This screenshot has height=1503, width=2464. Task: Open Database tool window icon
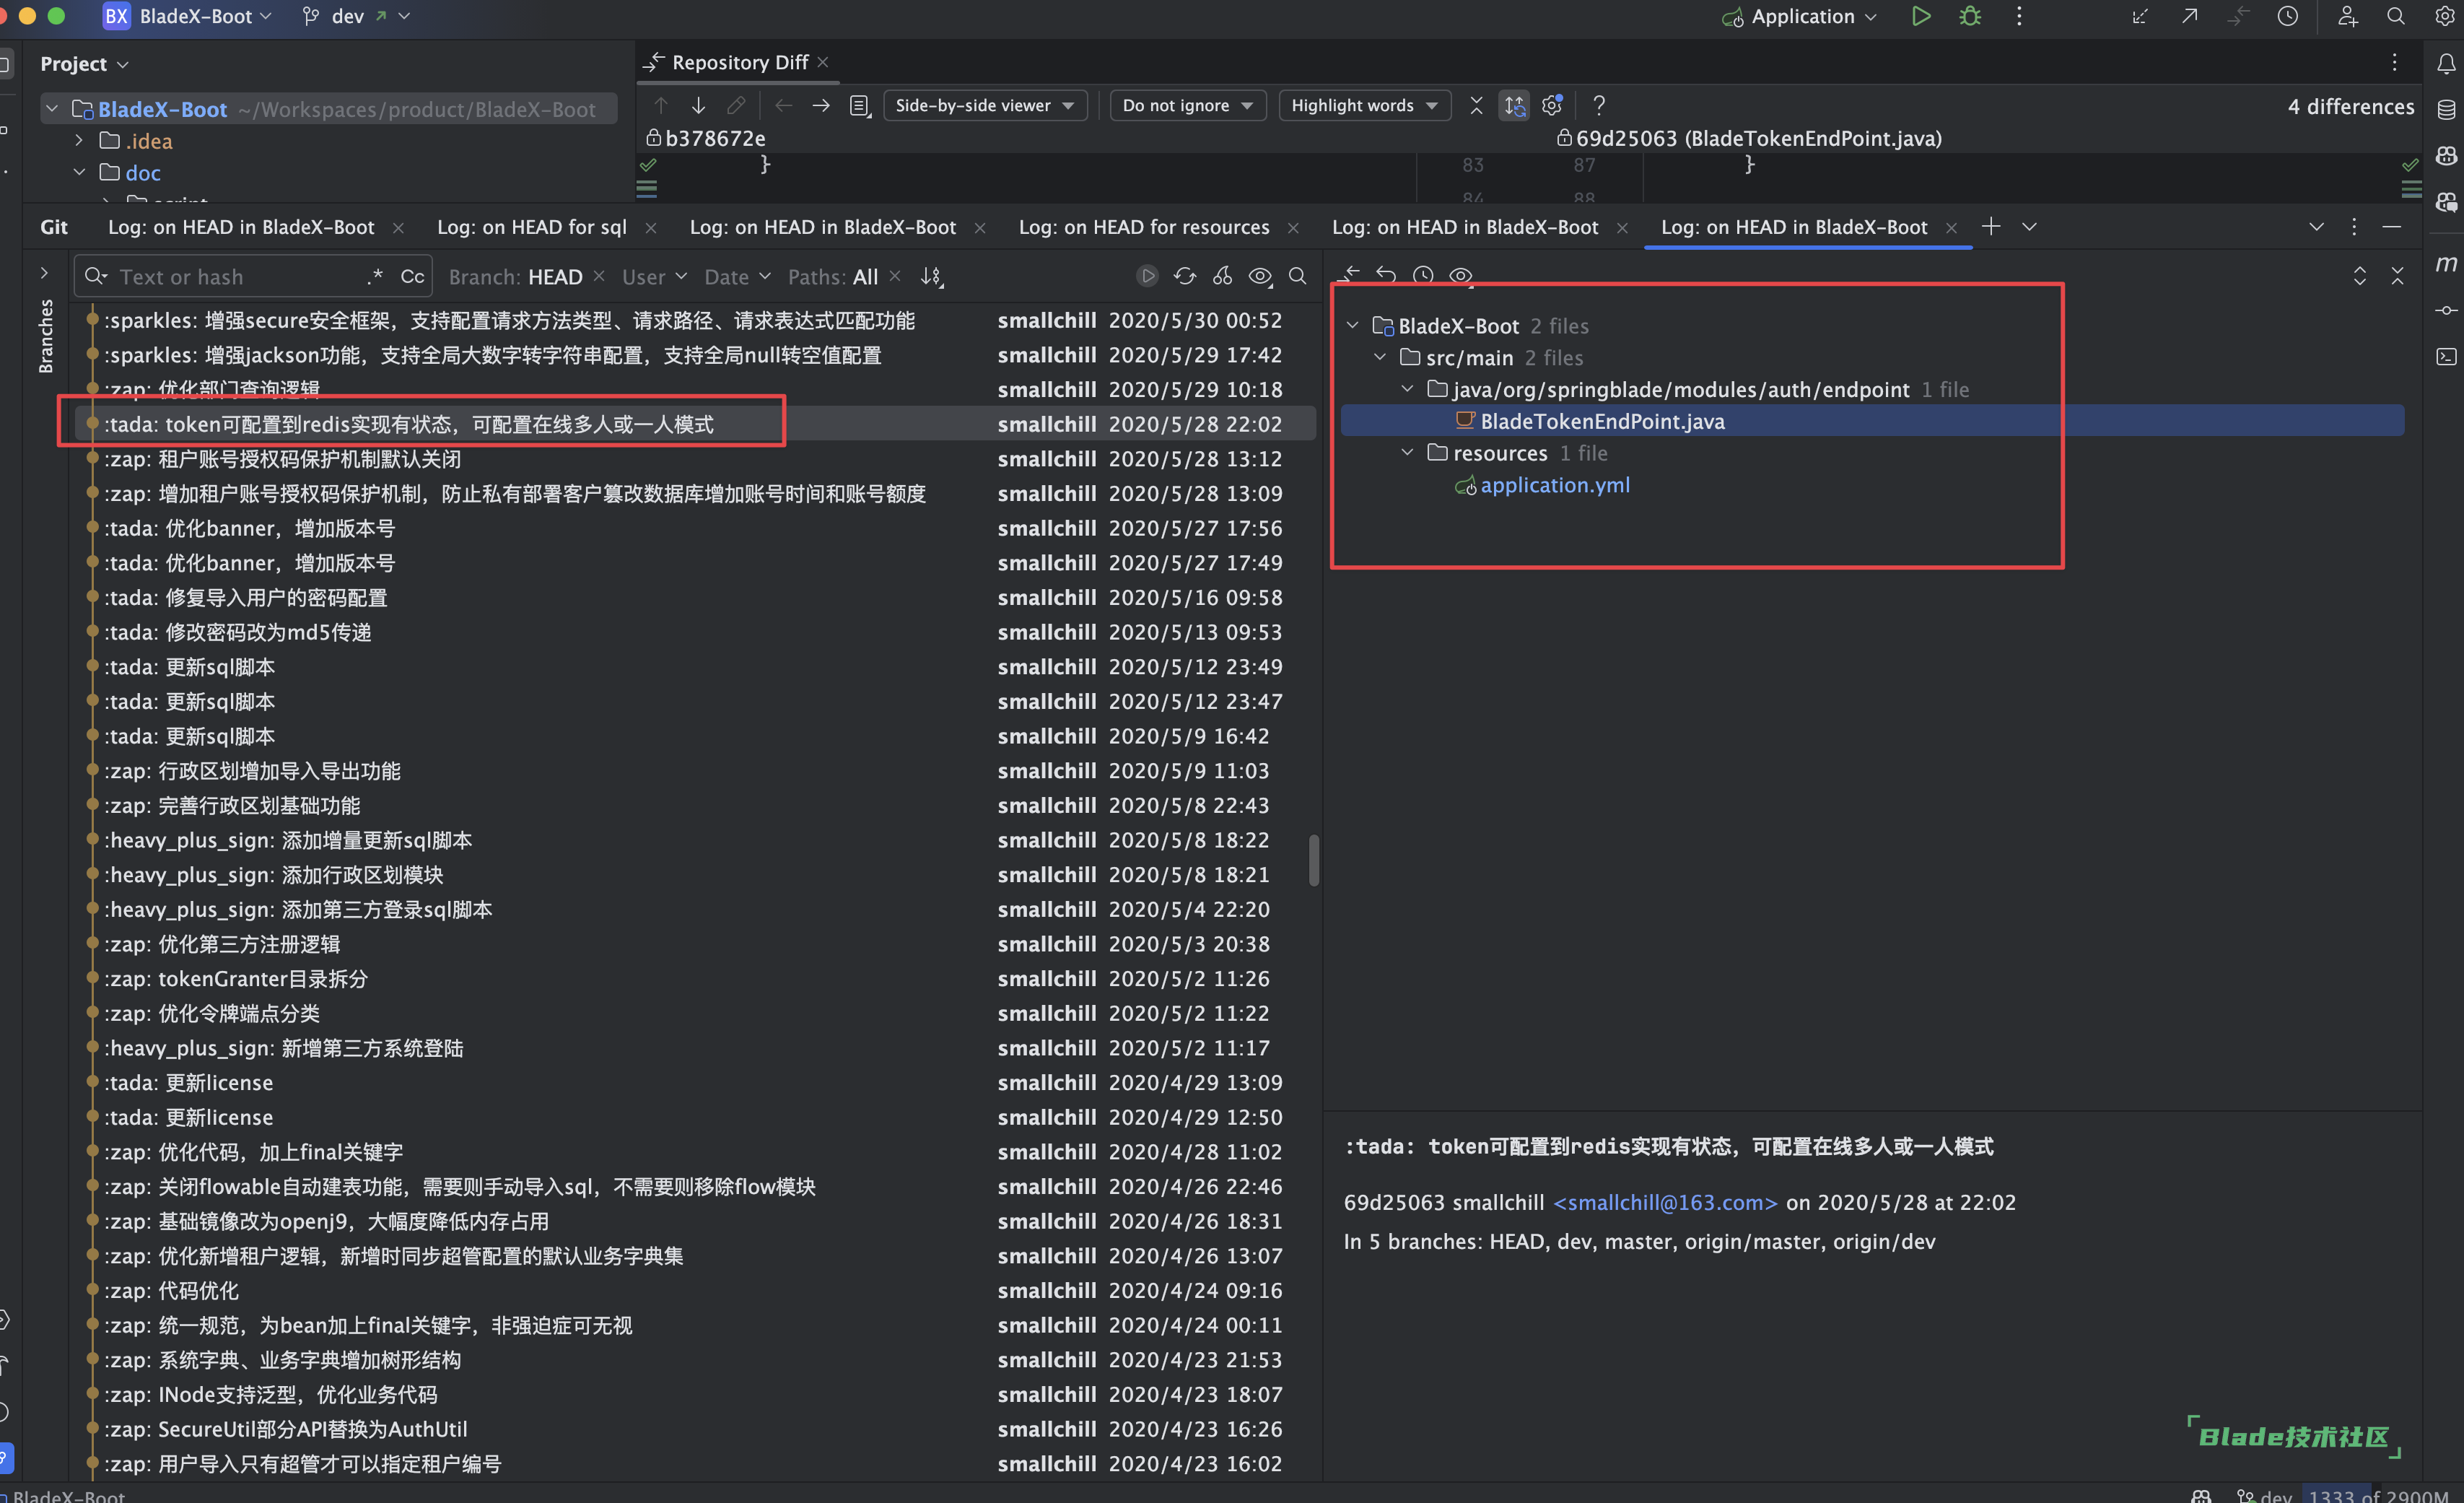tap(2446, 110)
